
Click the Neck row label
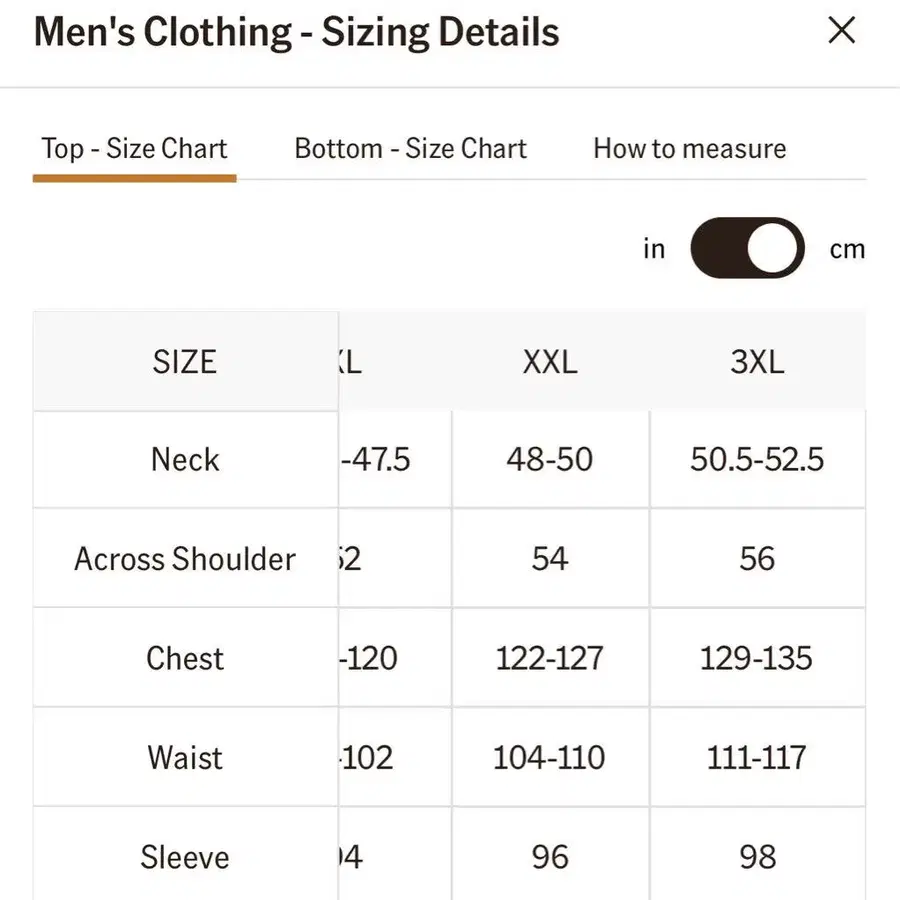tap(185, 459)
